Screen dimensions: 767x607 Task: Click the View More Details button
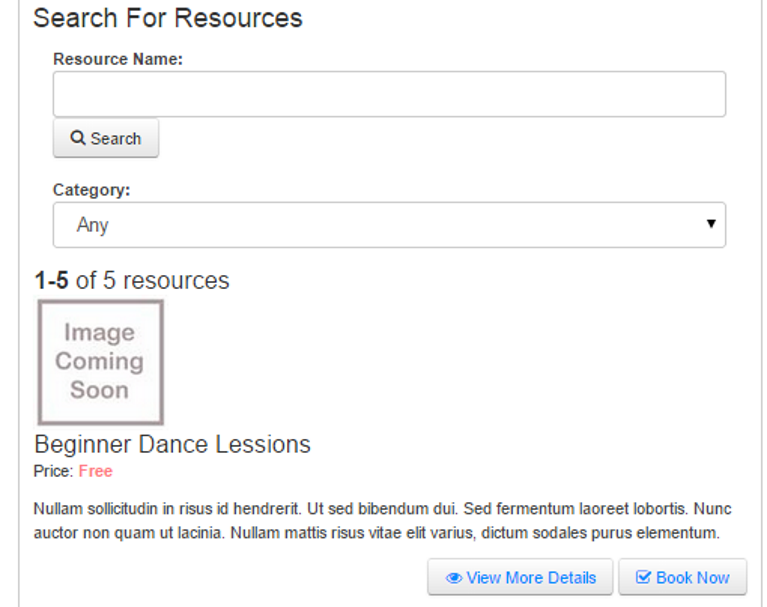point(520,577)
